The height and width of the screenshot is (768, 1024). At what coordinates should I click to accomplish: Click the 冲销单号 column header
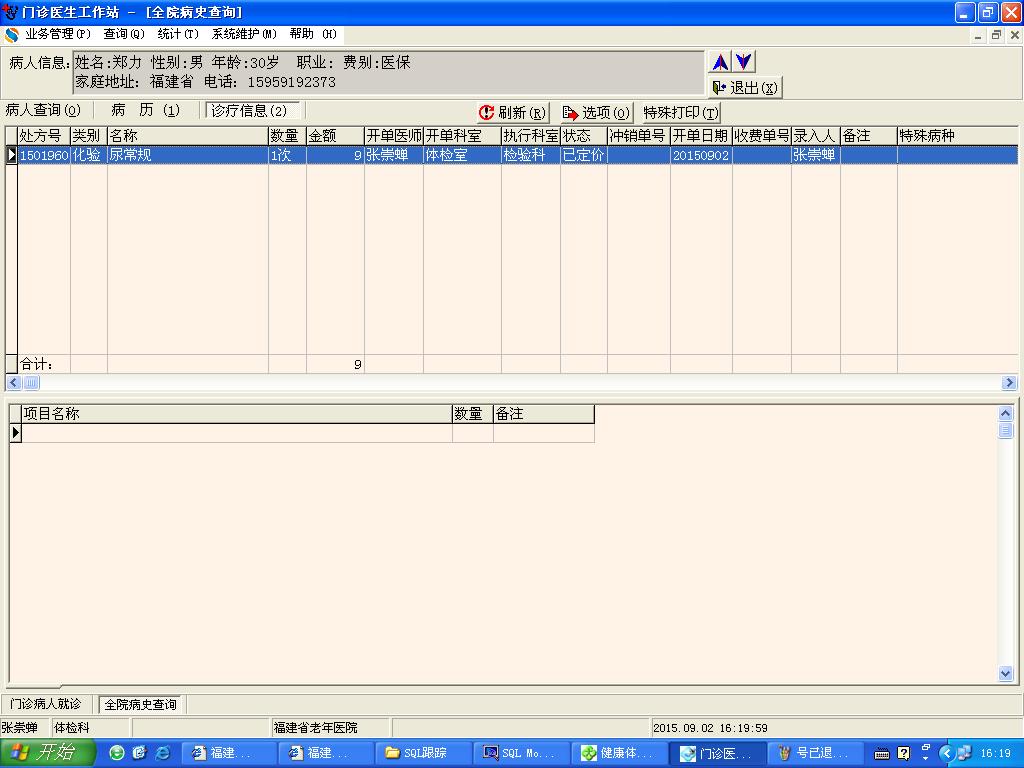click(639, 136)
